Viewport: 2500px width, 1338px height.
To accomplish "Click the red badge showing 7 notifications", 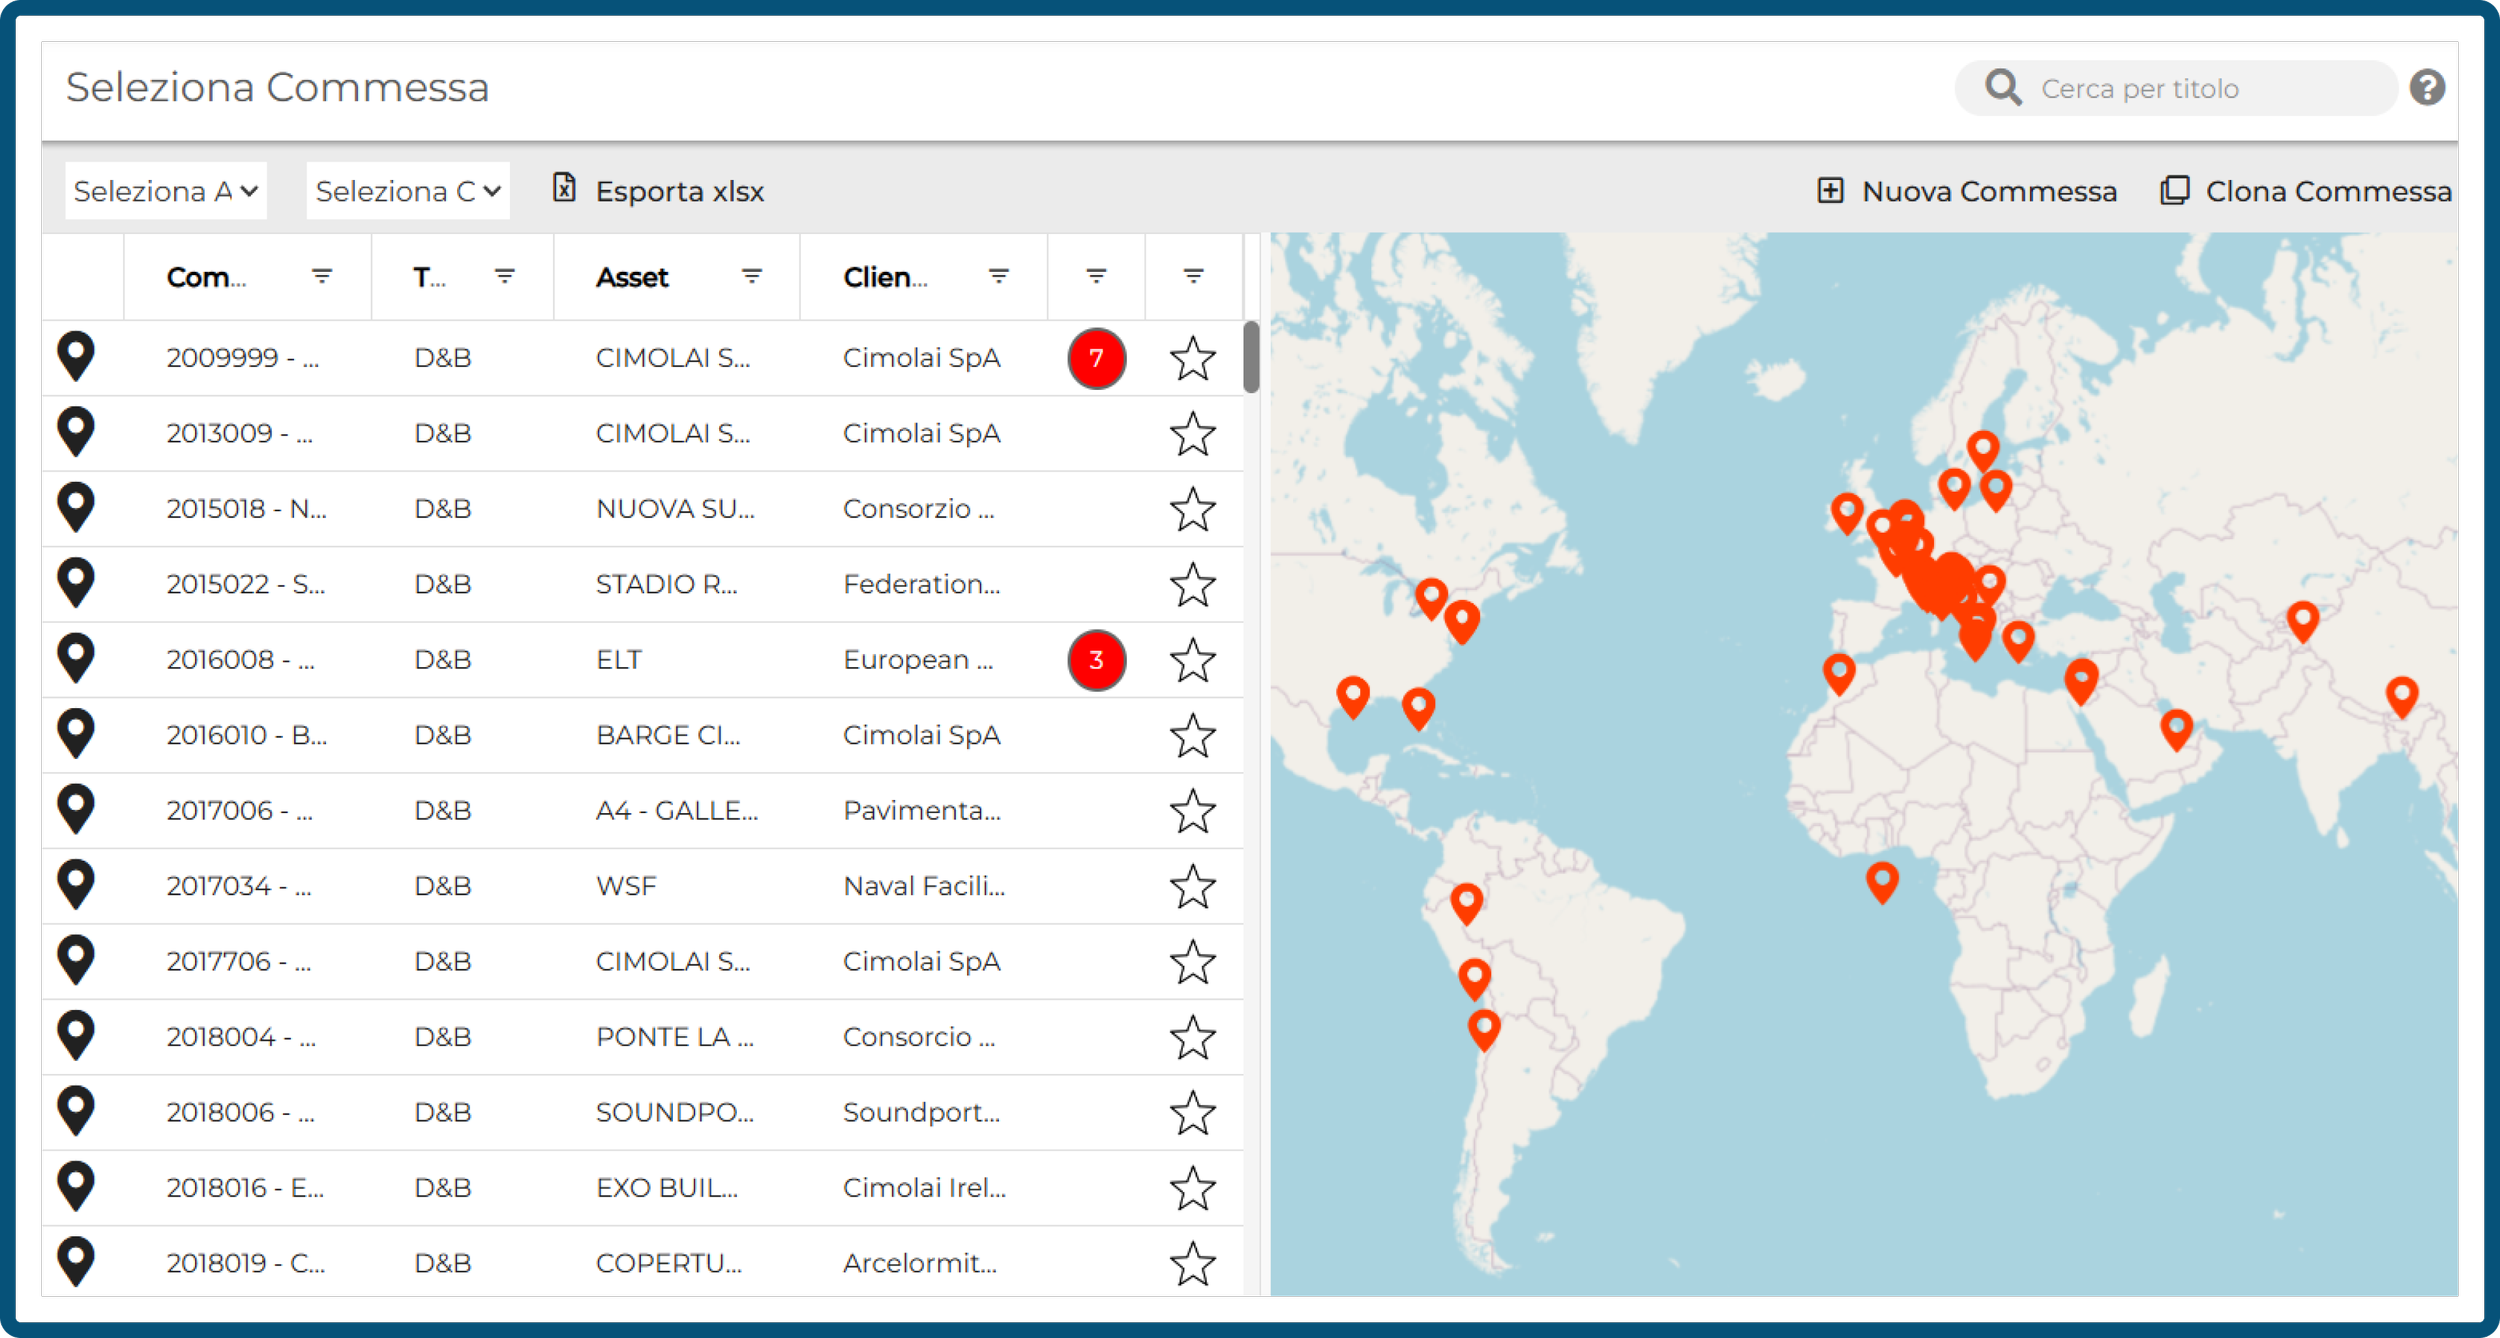I will point(1096,357).
